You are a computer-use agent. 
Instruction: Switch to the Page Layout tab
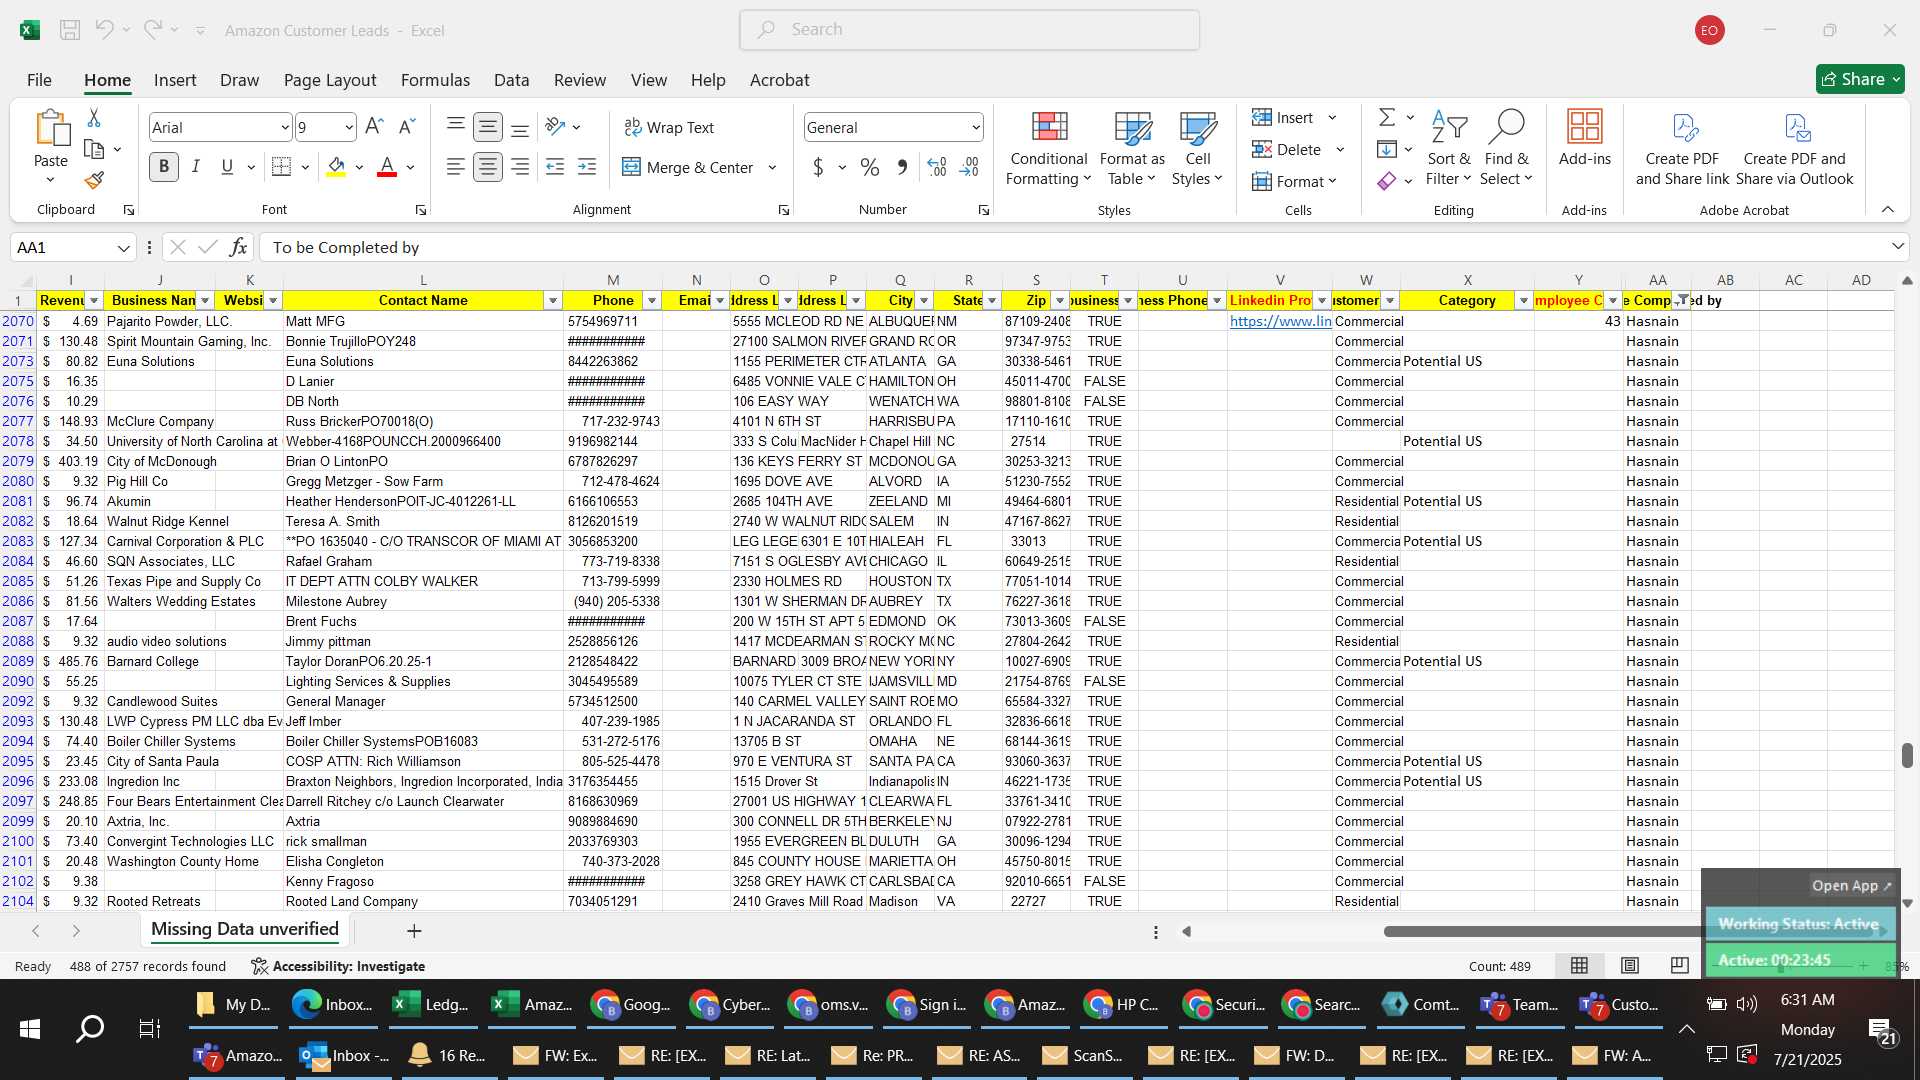(x=330, y=80)
